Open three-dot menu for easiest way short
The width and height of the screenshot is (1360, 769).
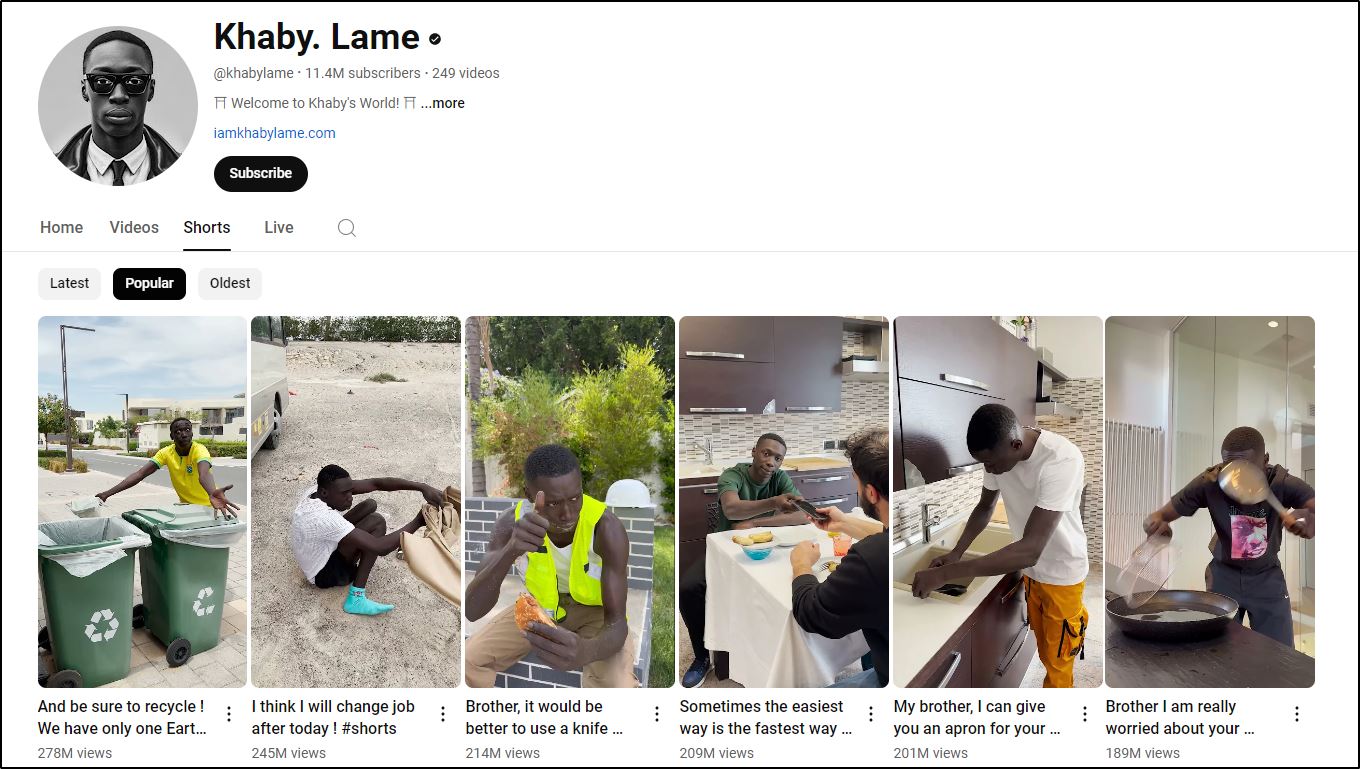[871, 714]
